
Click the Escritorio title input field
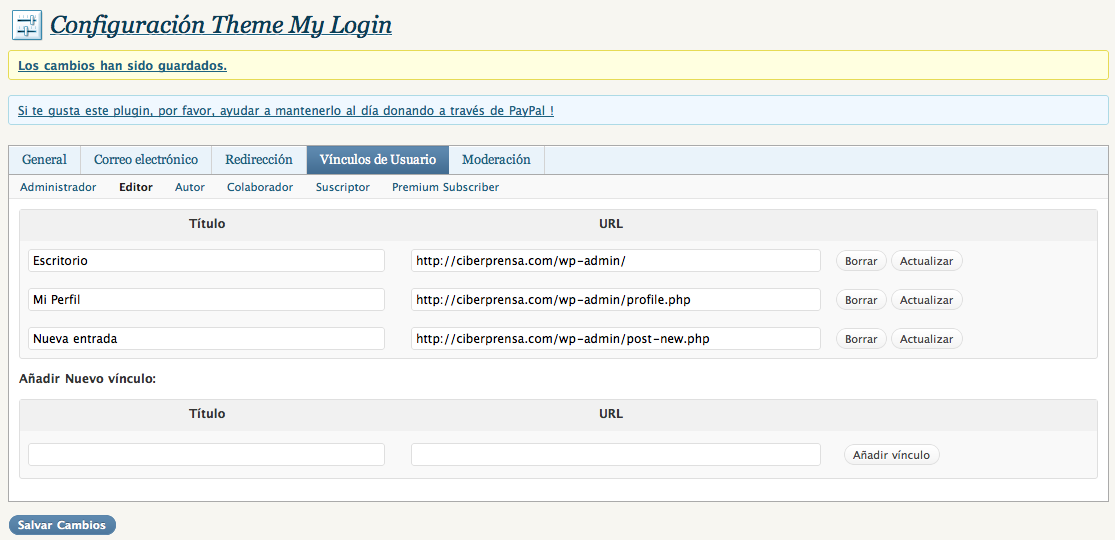206,261
